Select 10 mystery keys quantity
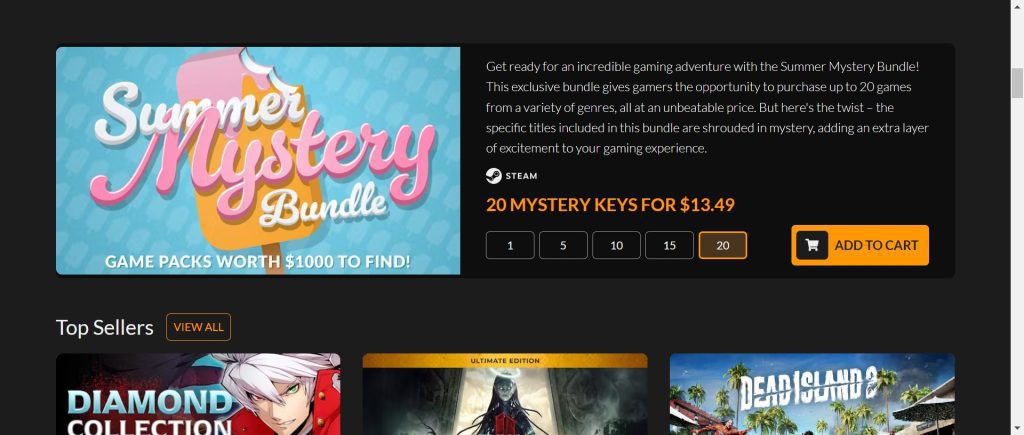The width and height of the screenshot is (1024, 435). (x=616, y=246)
